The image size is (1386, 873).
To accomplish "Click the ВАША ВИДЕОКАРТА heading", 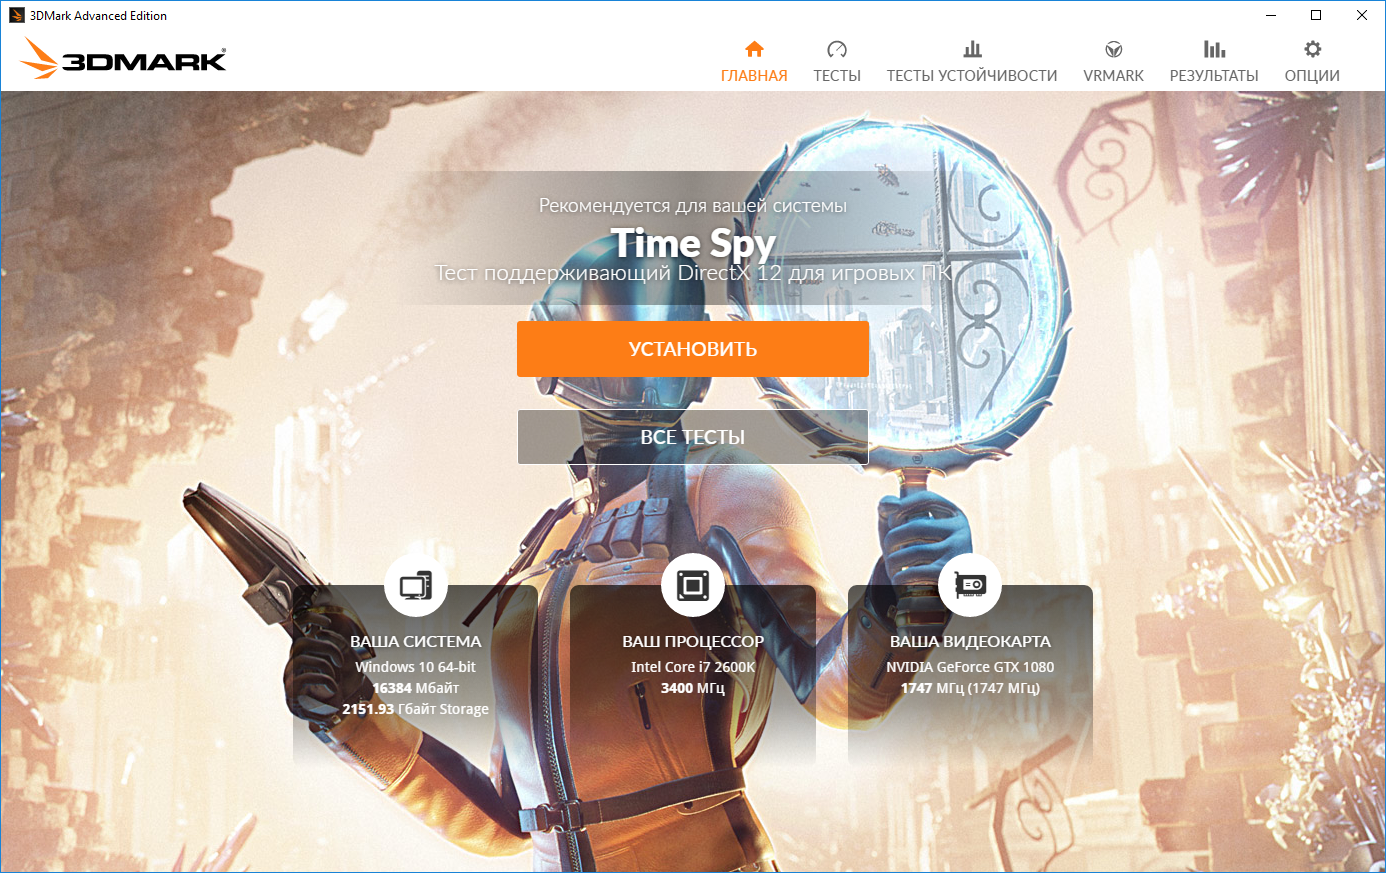I will point(970,642).
